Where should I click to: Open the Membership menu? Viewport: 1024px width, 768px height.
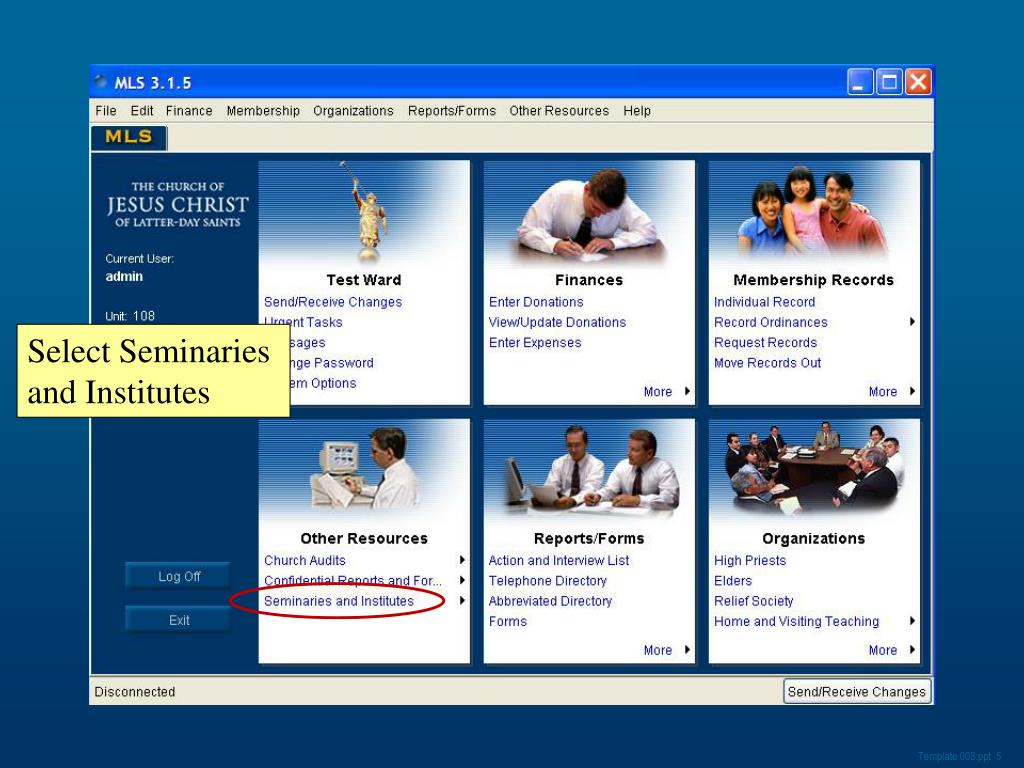tap(263, 111)
